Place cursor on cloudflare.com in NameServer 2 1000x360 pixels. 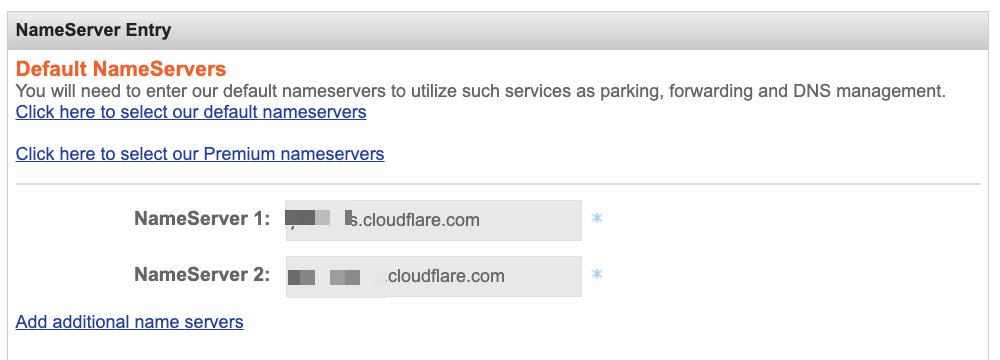point(446,276)
